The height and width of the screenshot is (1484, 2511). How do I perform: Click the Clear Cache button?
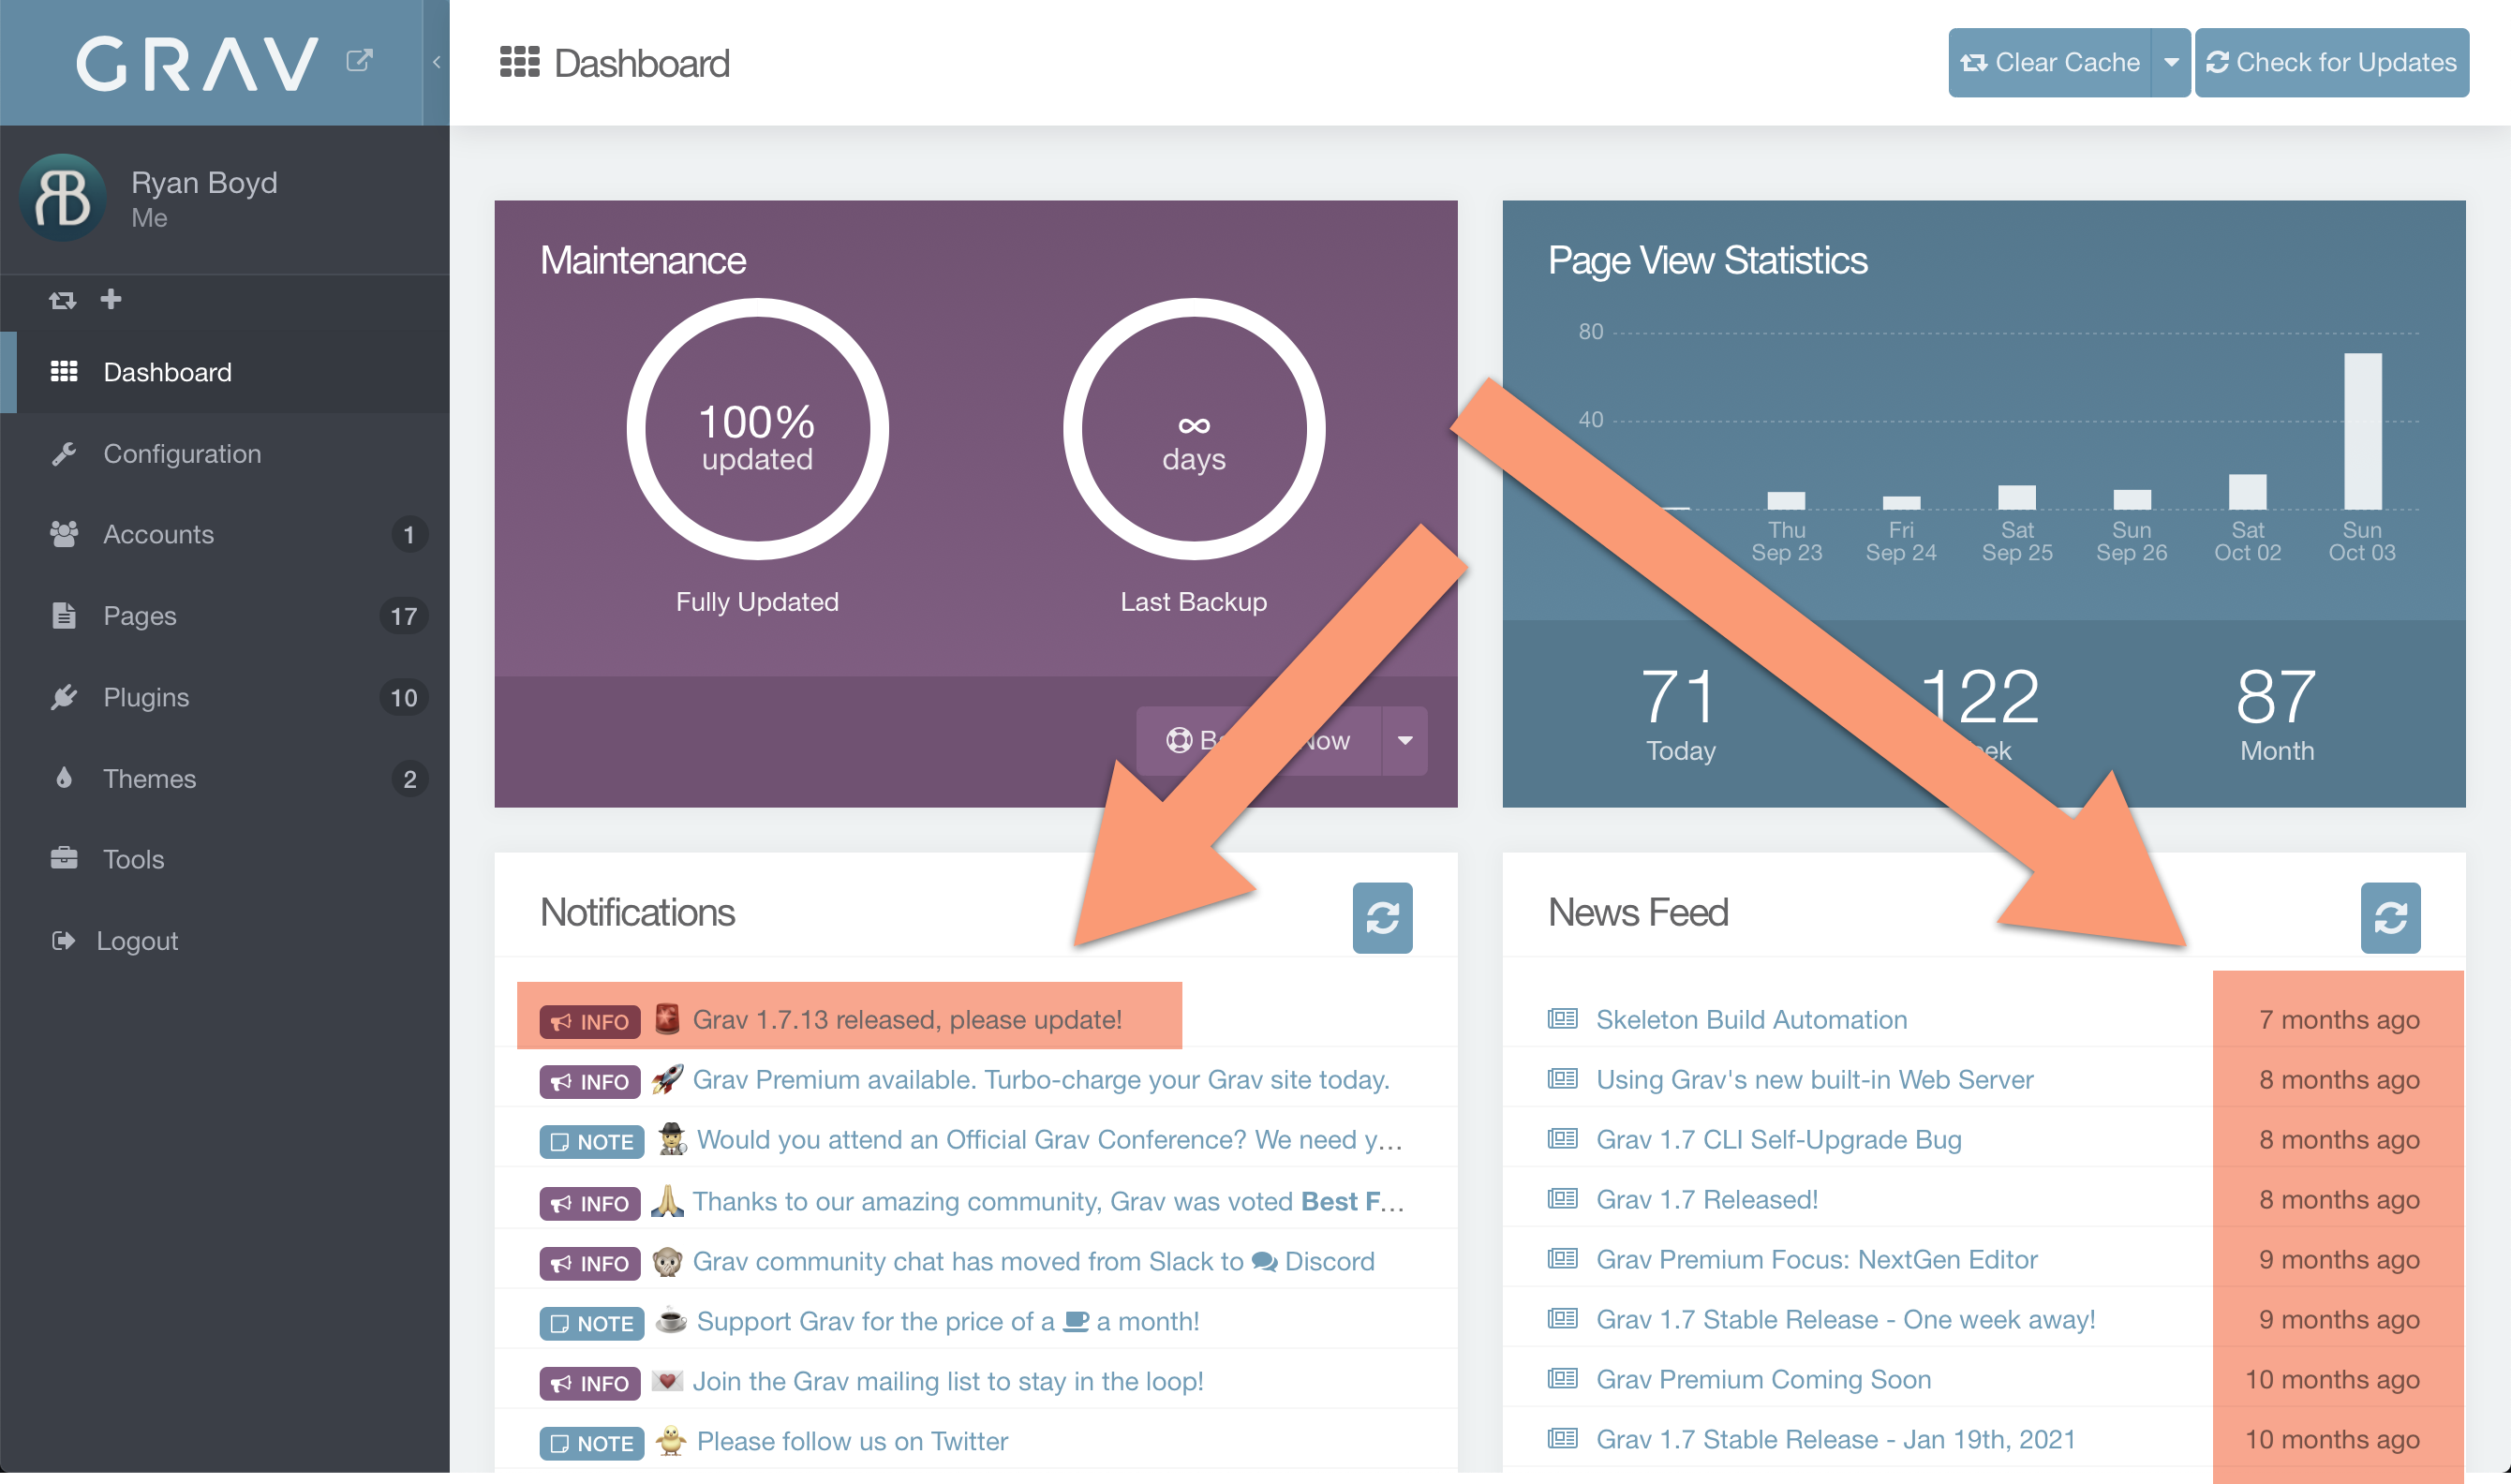(x=2049, y=63)
